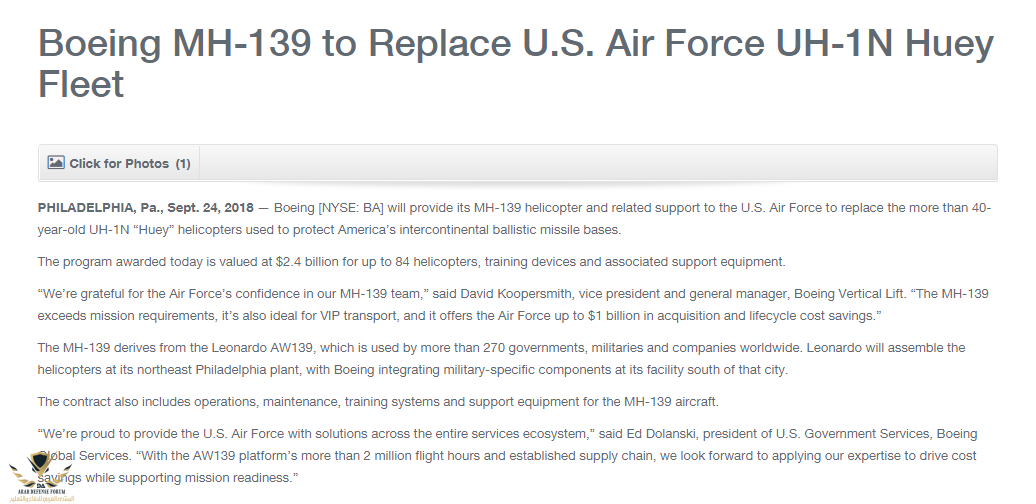Image resolution: width=1036 pixels, height=504 pixels.
Task: Click the ARAB DEFENSE FORUM caption under the logo
Action: click(x=41, y=492)
